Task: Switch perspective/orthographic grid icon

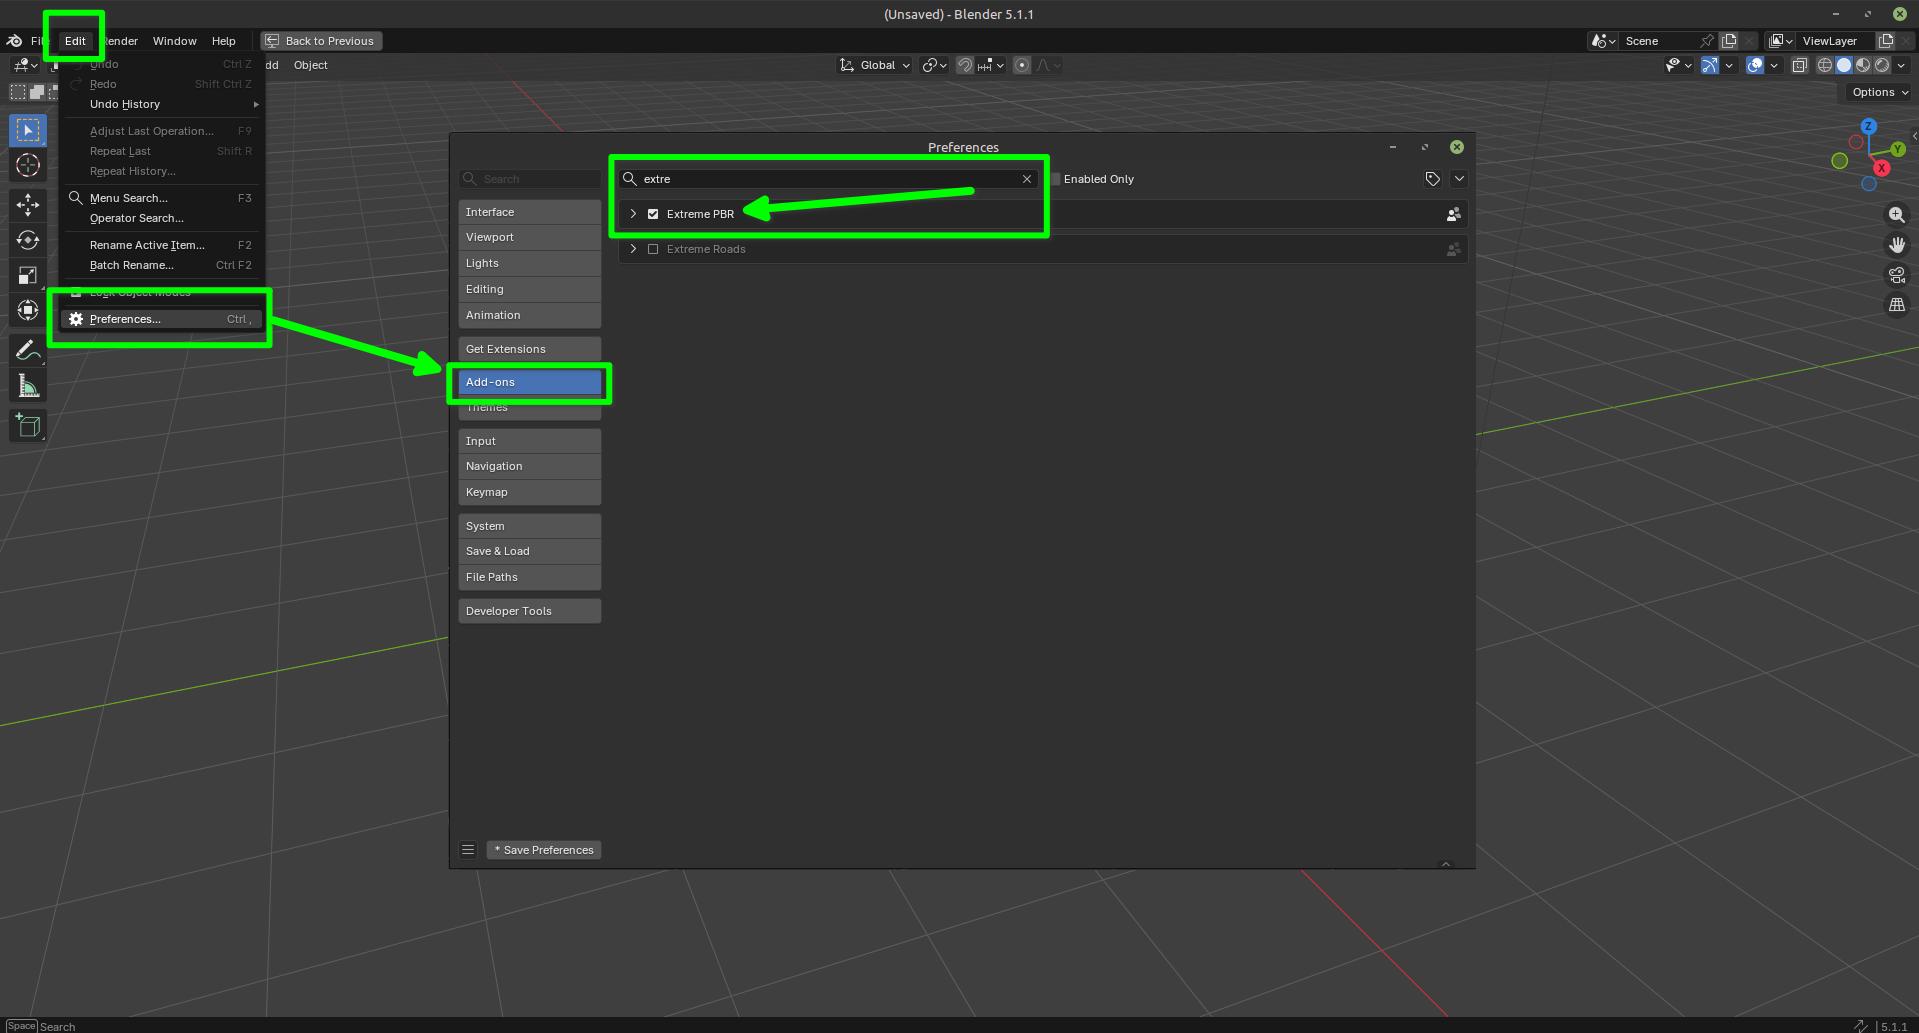Action: tap(1896, 305)
